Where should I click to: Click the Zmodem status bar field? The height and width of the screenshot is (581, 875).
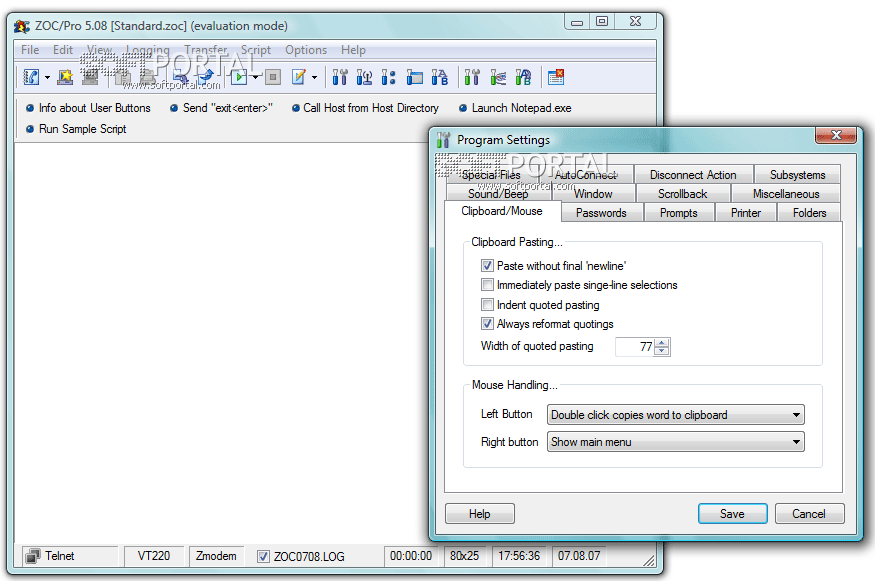[216, 556]
